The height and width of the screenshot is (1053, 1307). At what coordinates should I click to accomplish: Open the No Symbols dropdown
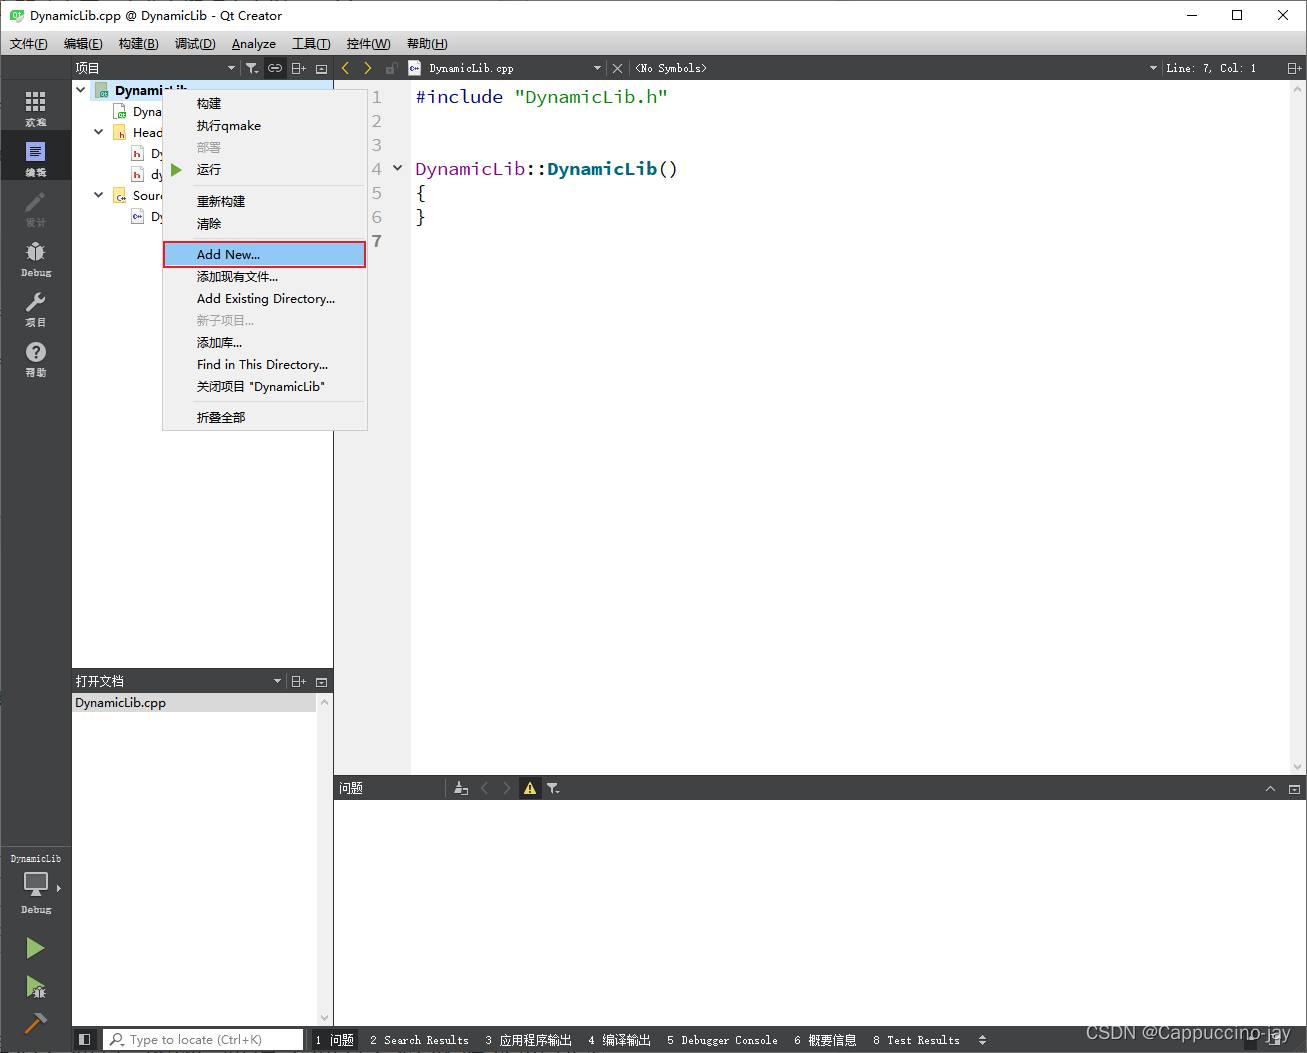896,68
